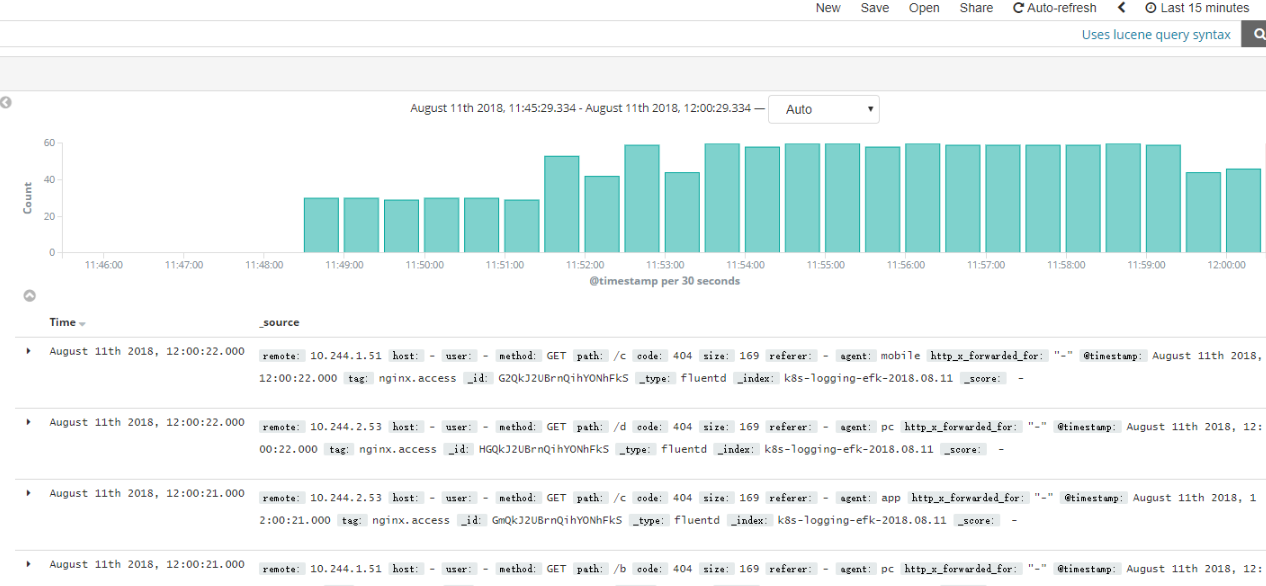
Task: Open the Share menu option
Action: point(976,8)
